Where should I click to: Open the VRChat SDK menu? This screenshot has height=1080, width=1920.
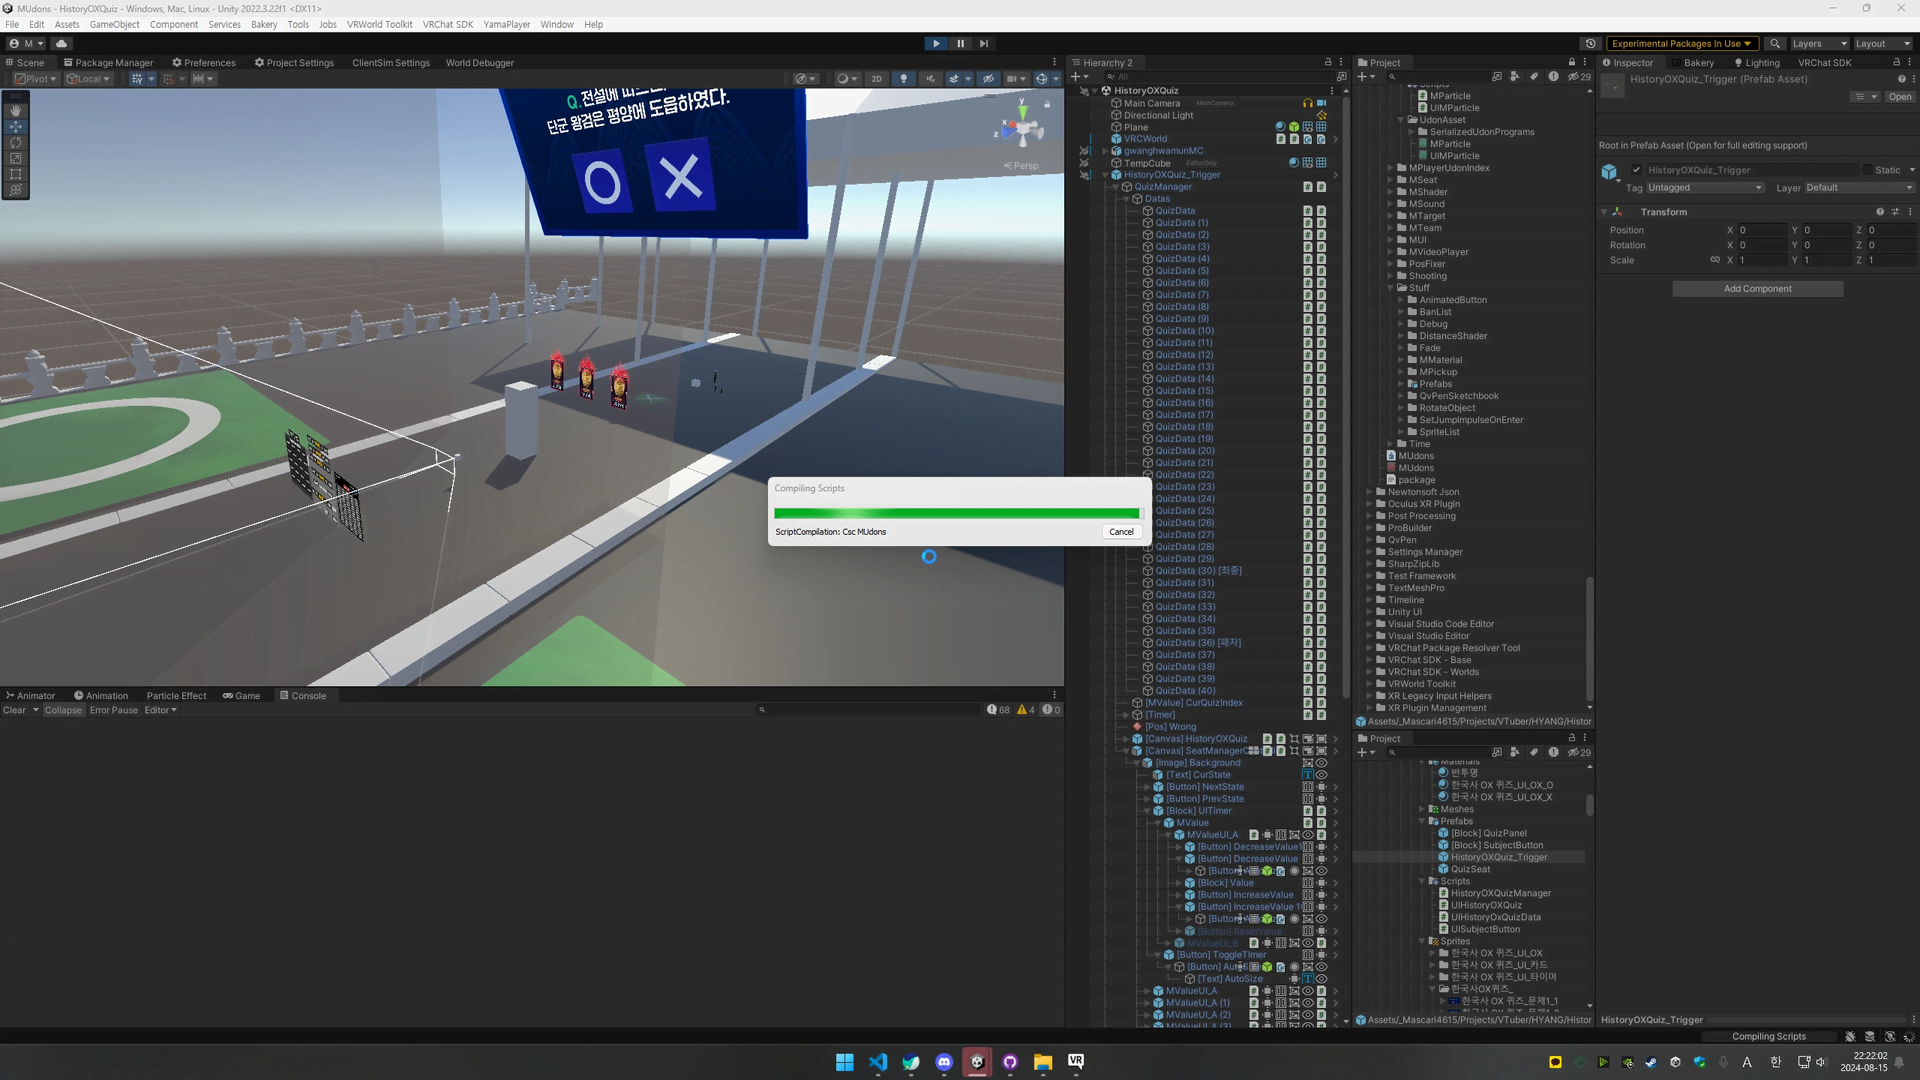[448, 24]
